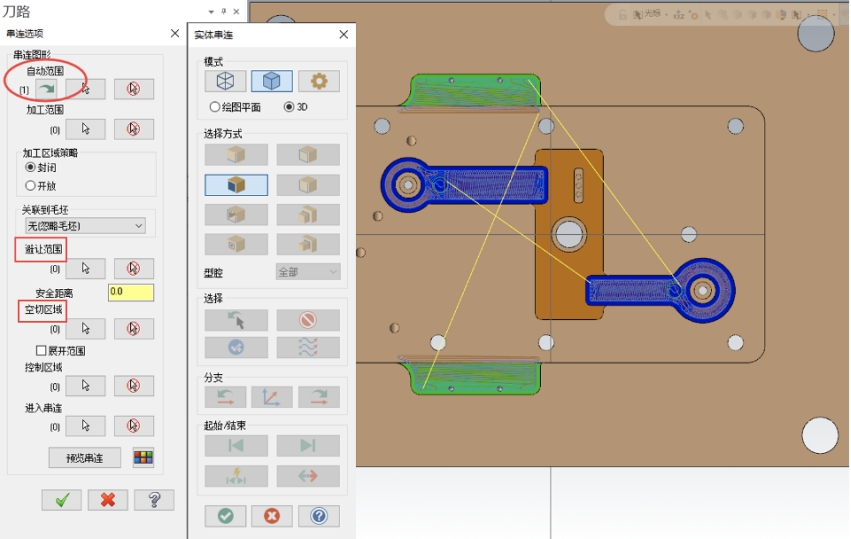Select the 开放 radio button
The image size is (851, 539).
click(x=30, y=186)
